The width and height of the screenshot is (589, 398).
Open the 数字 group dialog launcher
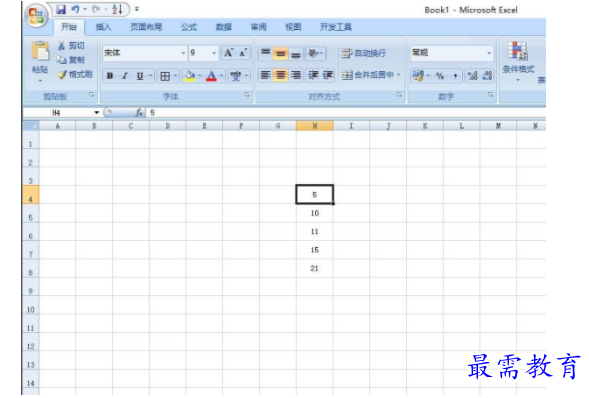point(490,95)
